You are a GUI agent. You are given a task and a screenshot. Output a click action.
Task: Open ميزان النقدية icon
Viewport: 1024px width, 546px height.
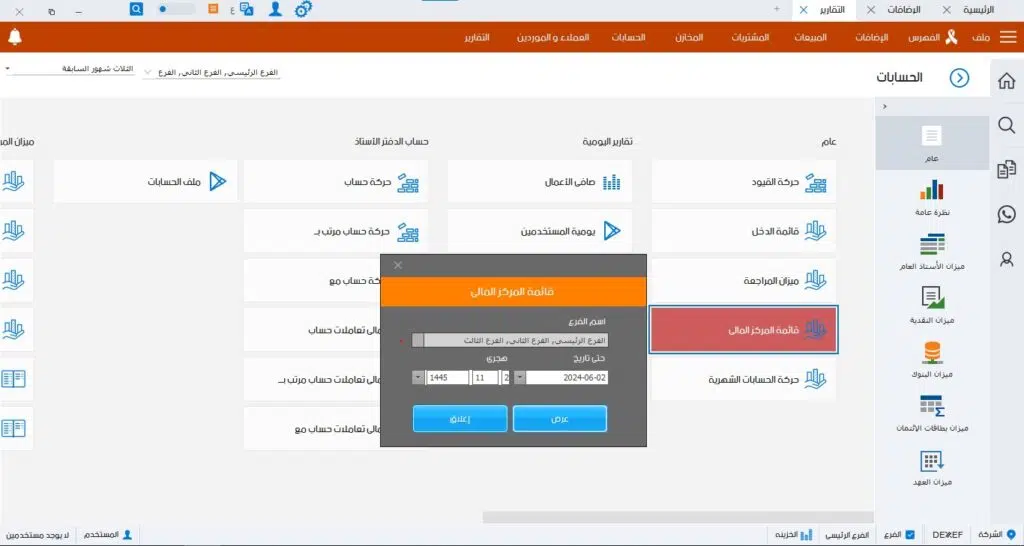pos(933,298)
